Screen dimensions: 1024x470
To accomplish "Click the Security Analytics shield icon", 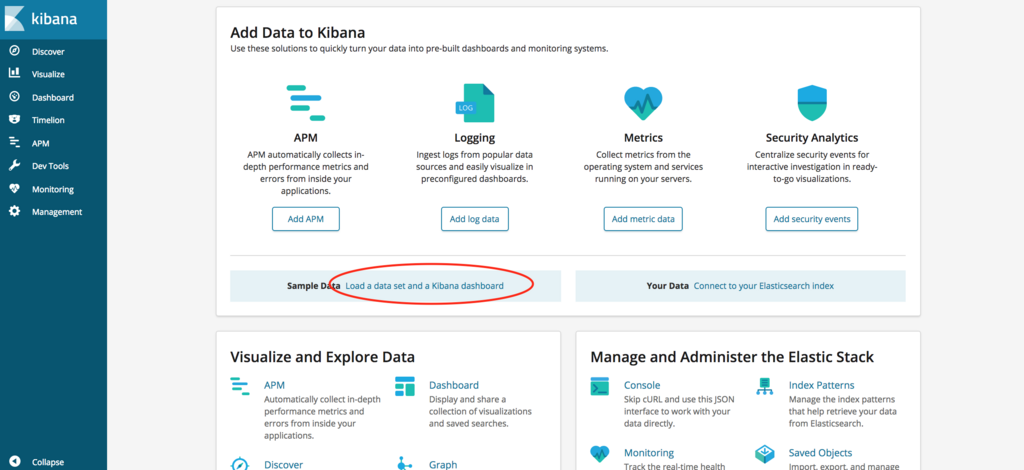I will point(812,102).
